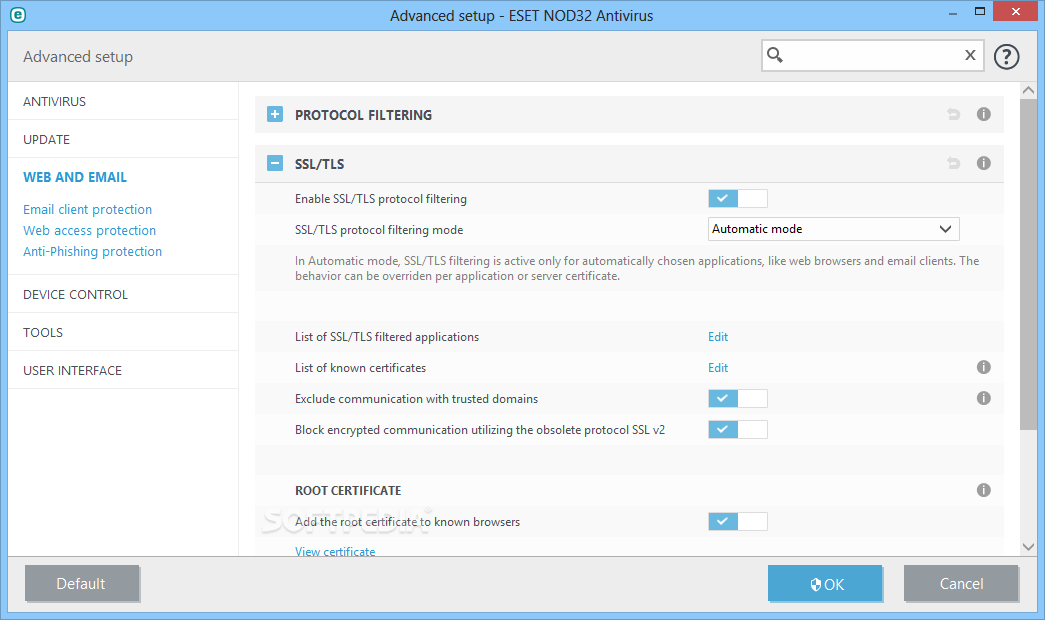Viewport: 1045px width, 620px height.
Task: Edit list of SSL/TLS filtered applications
Action: point(718,337)
